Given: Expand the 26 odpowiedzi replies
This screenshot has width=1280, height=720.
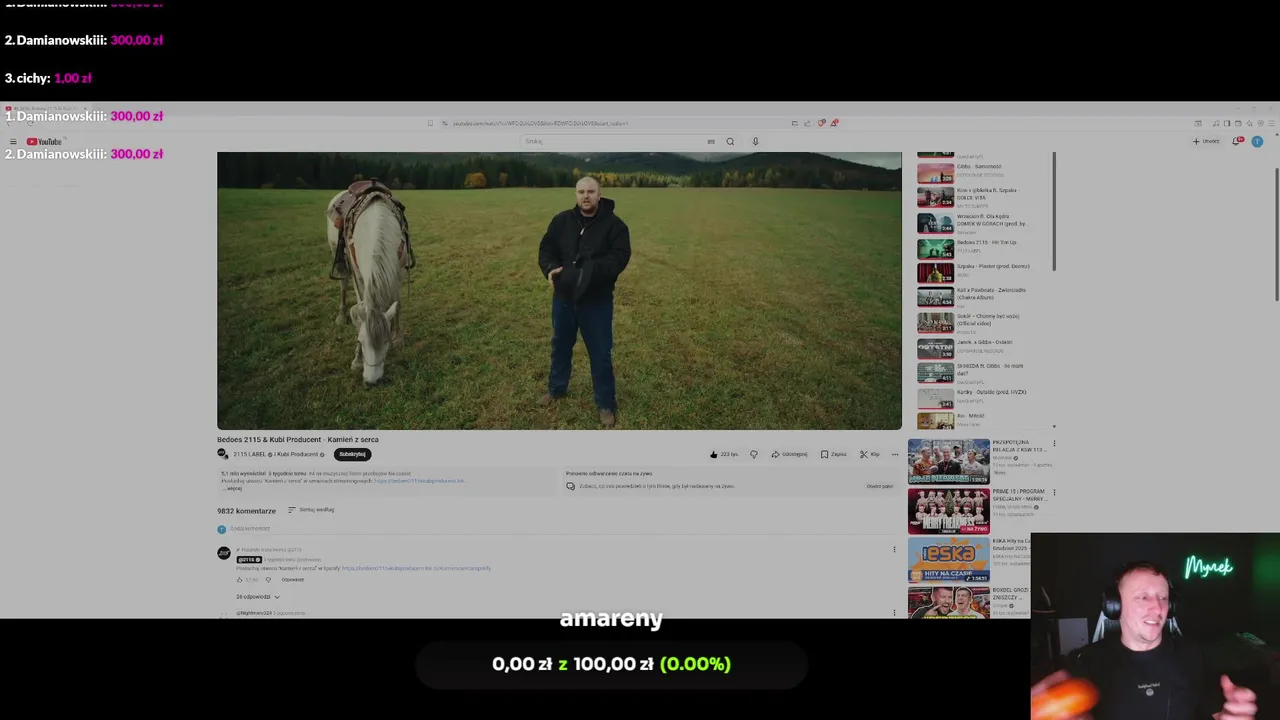Looking at the screenshot, I should point(258,597).
